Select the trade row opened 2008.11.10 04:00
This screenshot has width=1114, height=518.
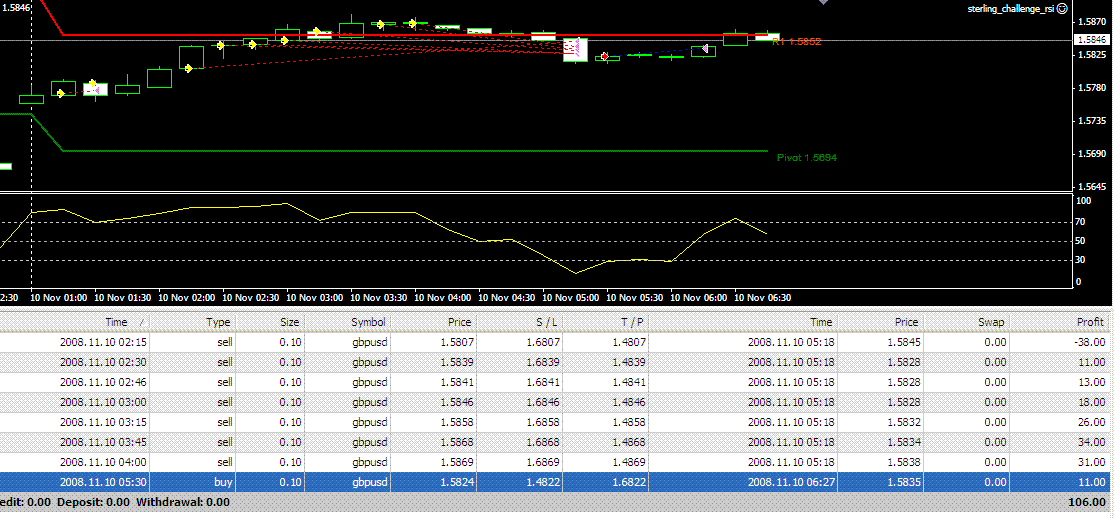(554, 462)
